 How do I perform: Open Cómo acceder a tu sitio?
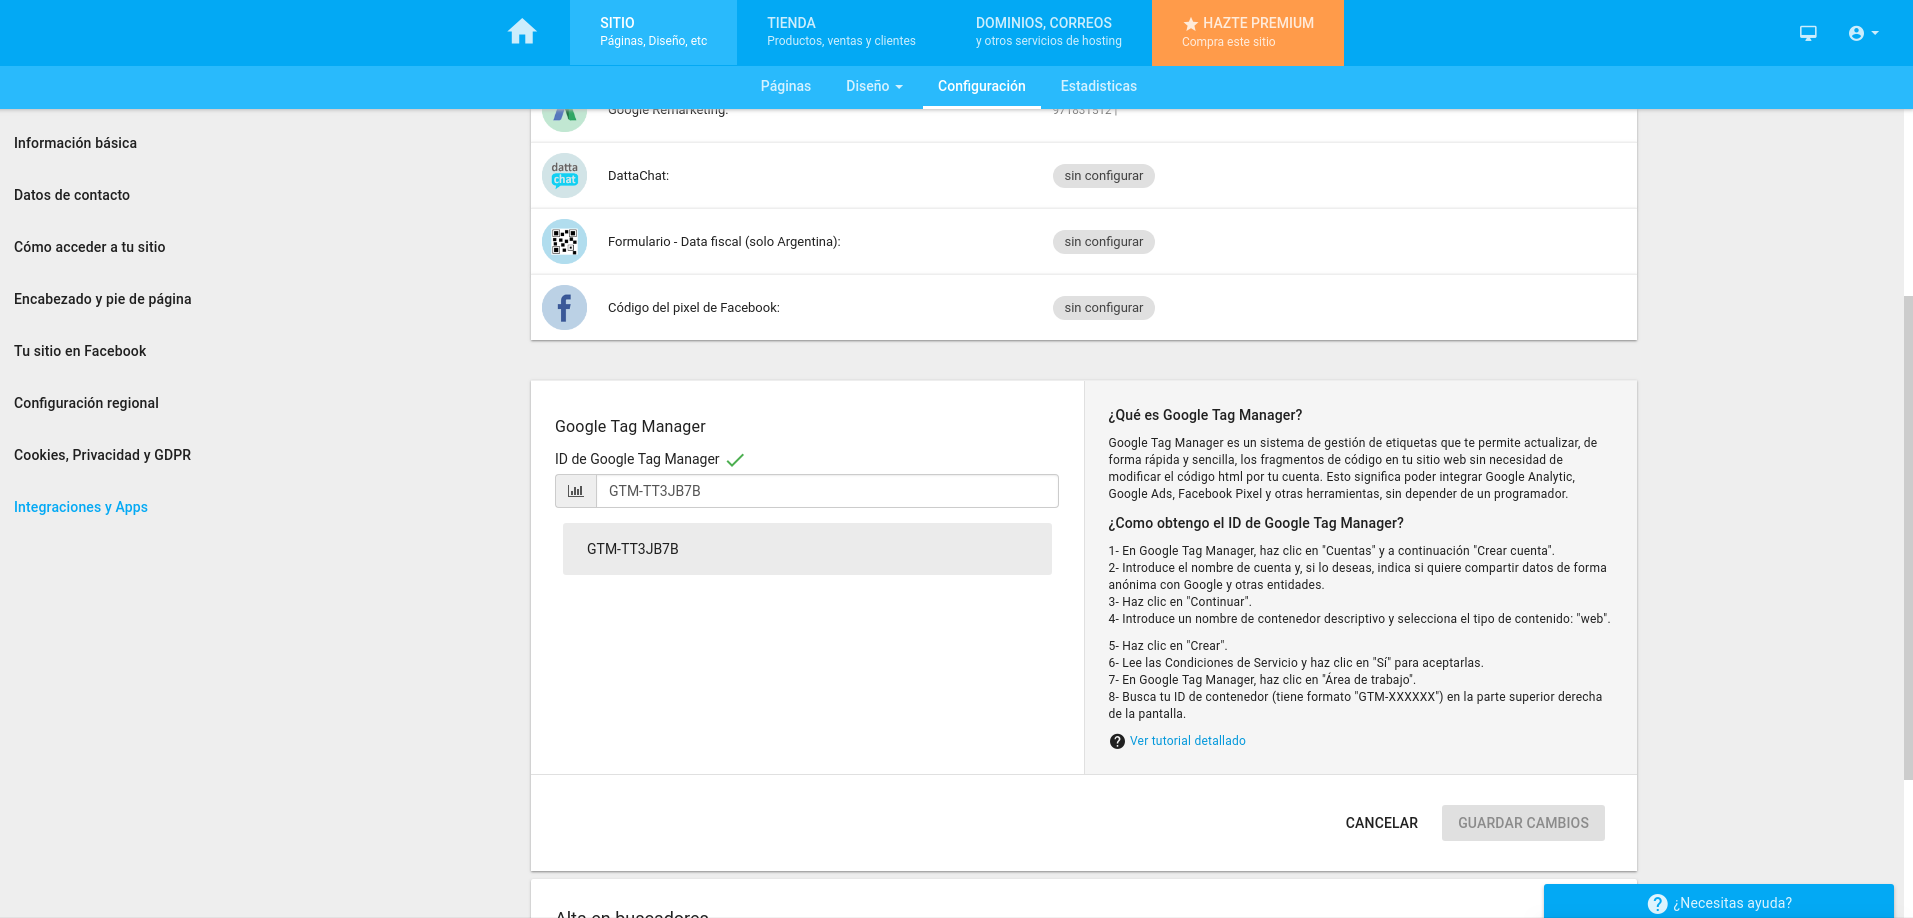[90, 247]
